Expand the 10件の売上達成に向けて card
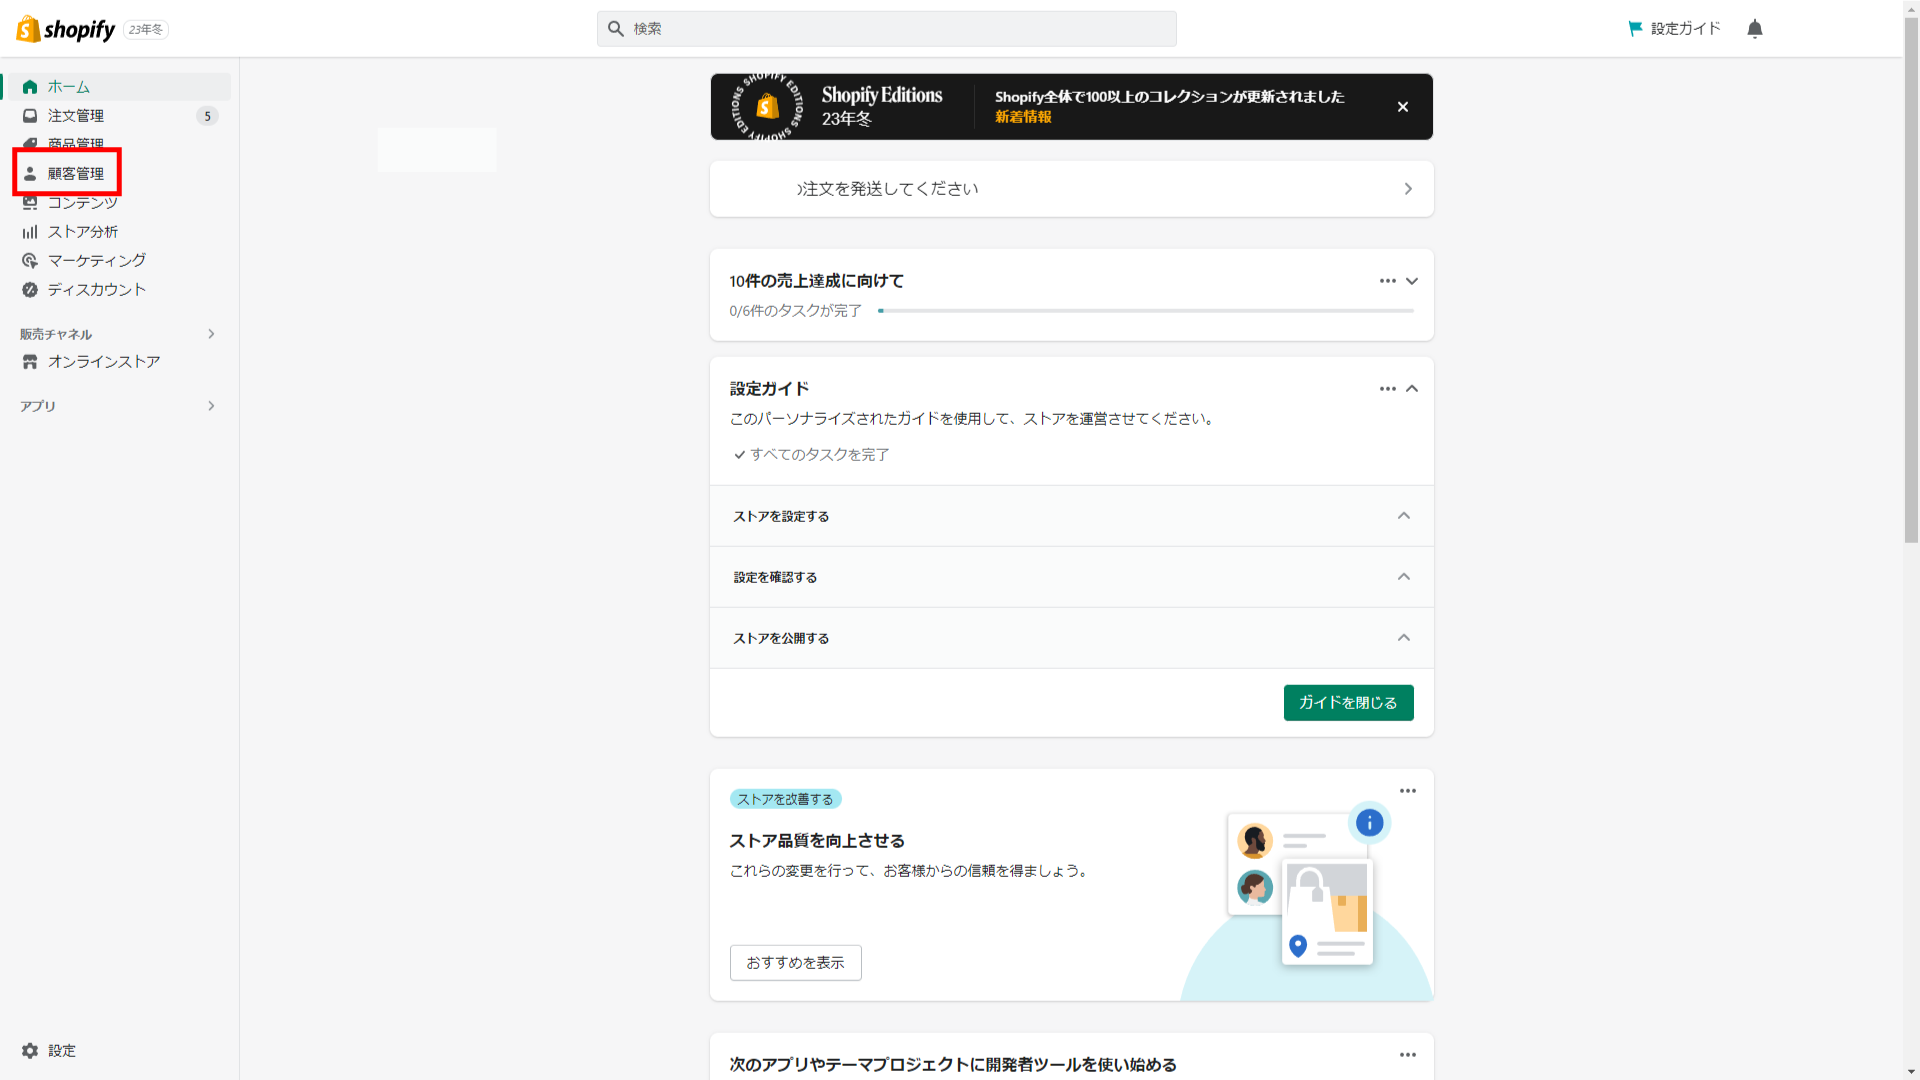The width and height of the screenshot is (1920, 1080). tap(1412, 281)
